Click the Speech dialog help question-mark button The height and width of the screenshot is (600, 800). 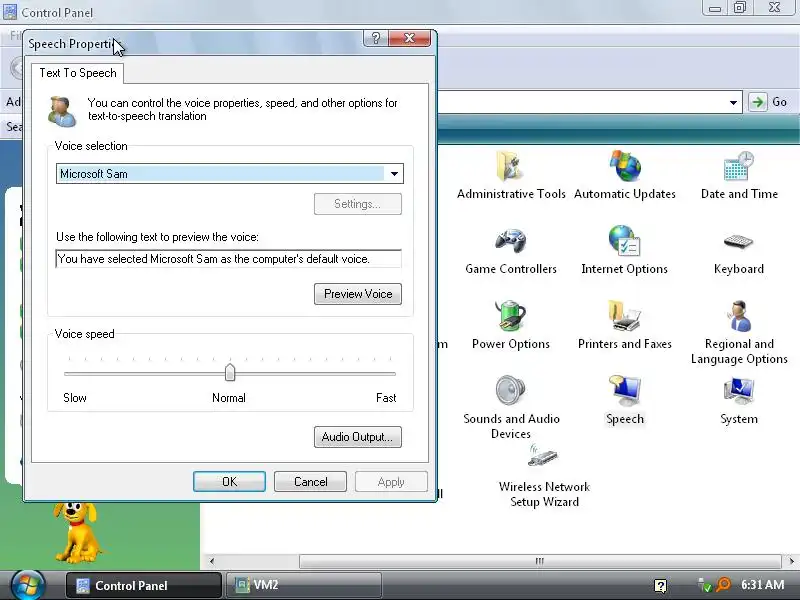(x=376, y=38)
